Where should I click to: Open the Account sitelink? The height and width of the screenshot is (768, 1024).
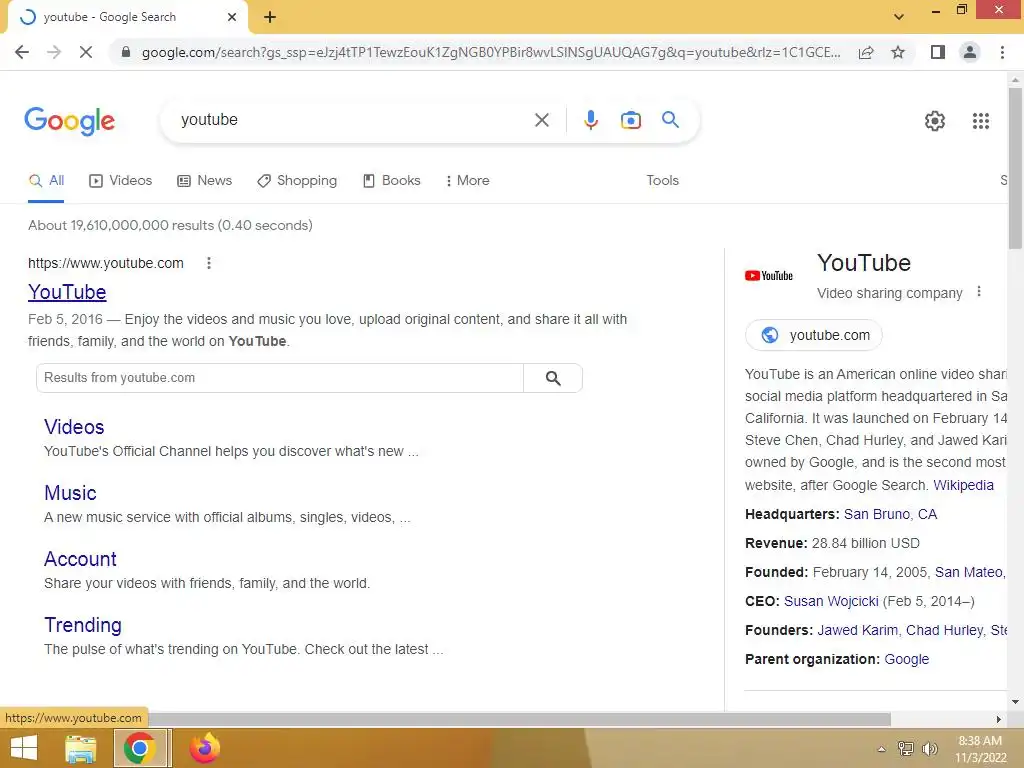click(80, 559)
